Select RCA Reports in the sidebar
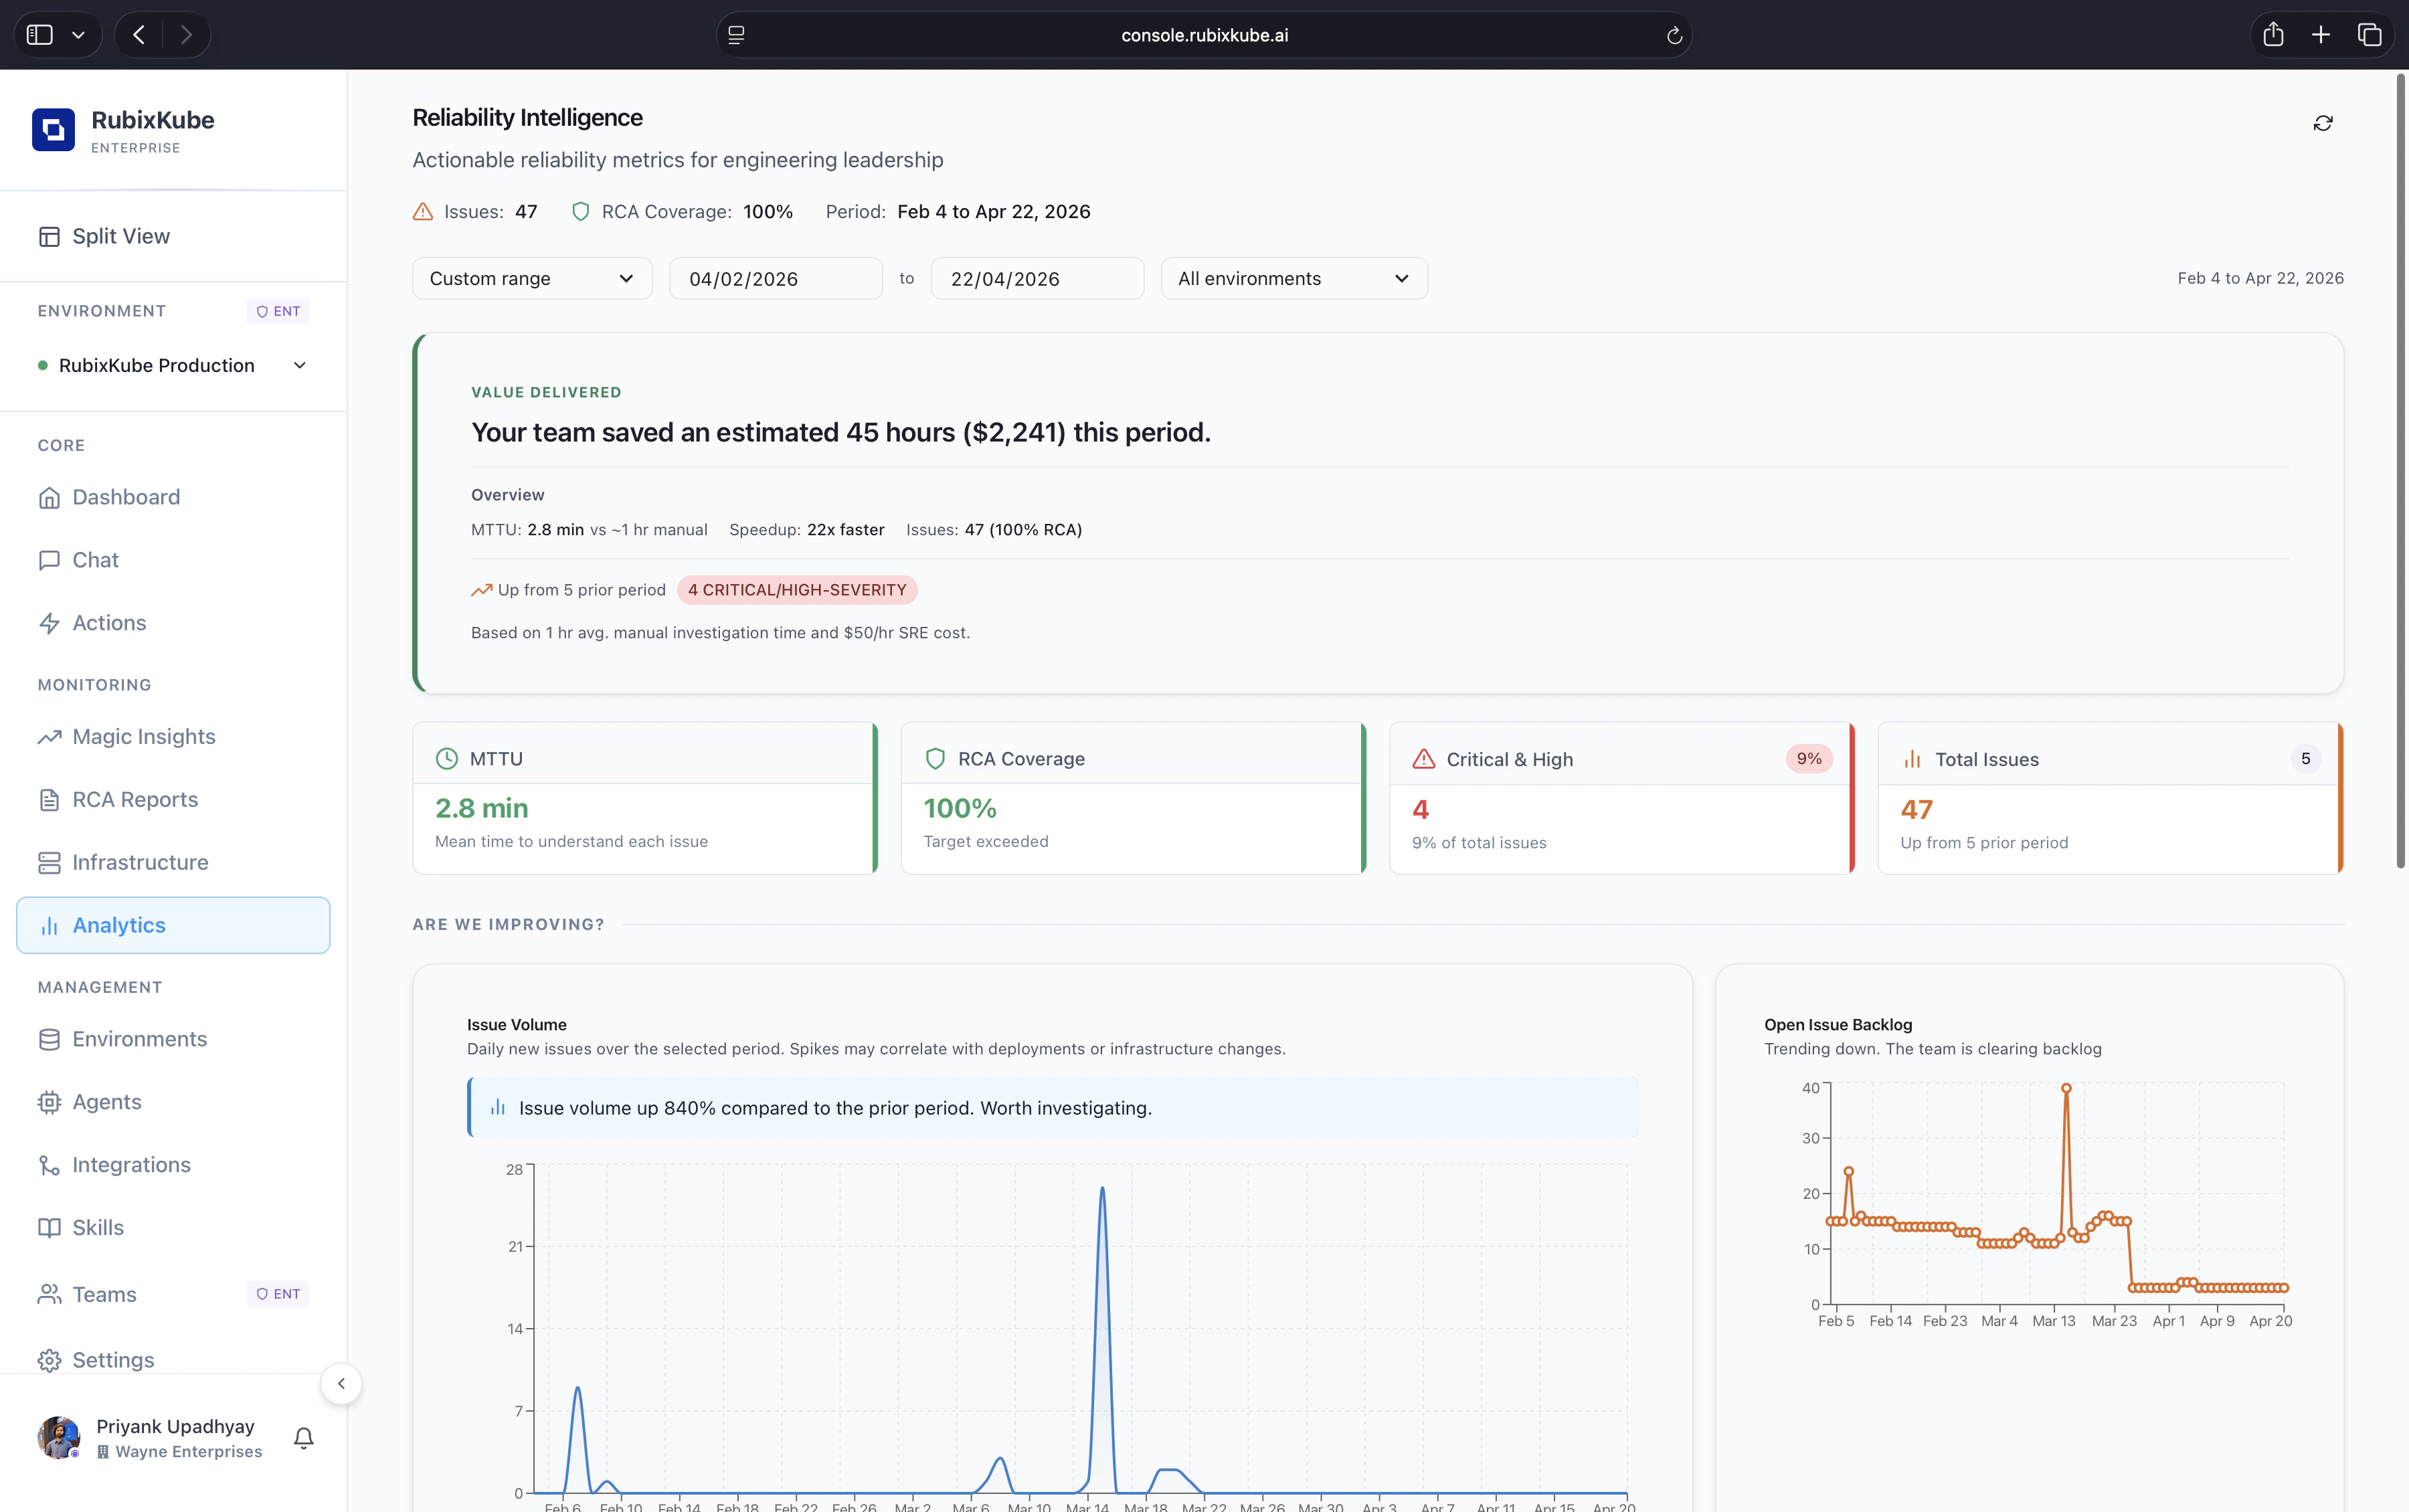This screenshot has width=2409, height=1512. tap(134, 799)
